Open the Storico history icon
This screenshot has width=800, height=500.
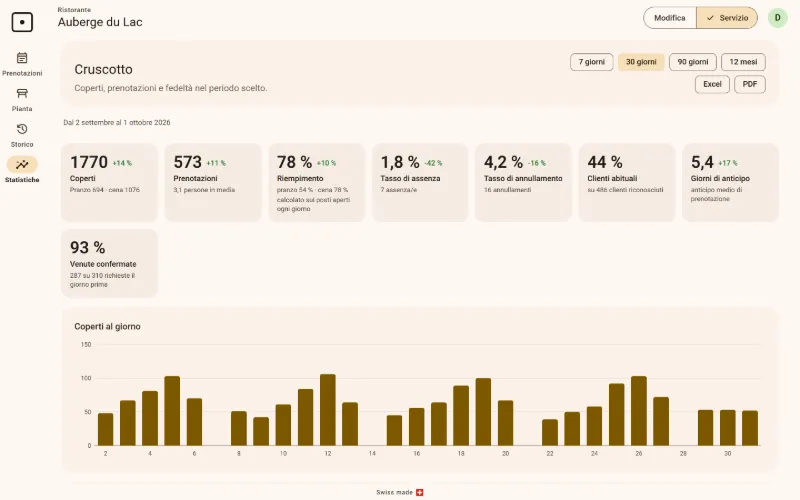click(x=22, y=129)
